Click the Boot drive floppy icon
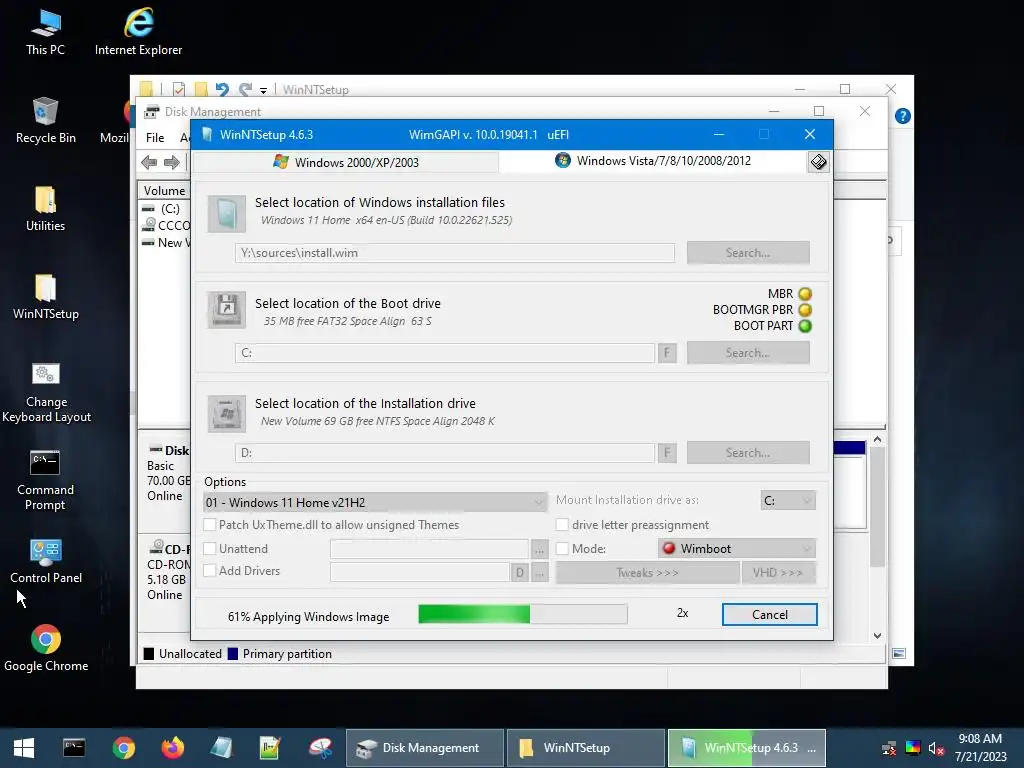Screen dimensions: 1024x768 pos(227,310)
